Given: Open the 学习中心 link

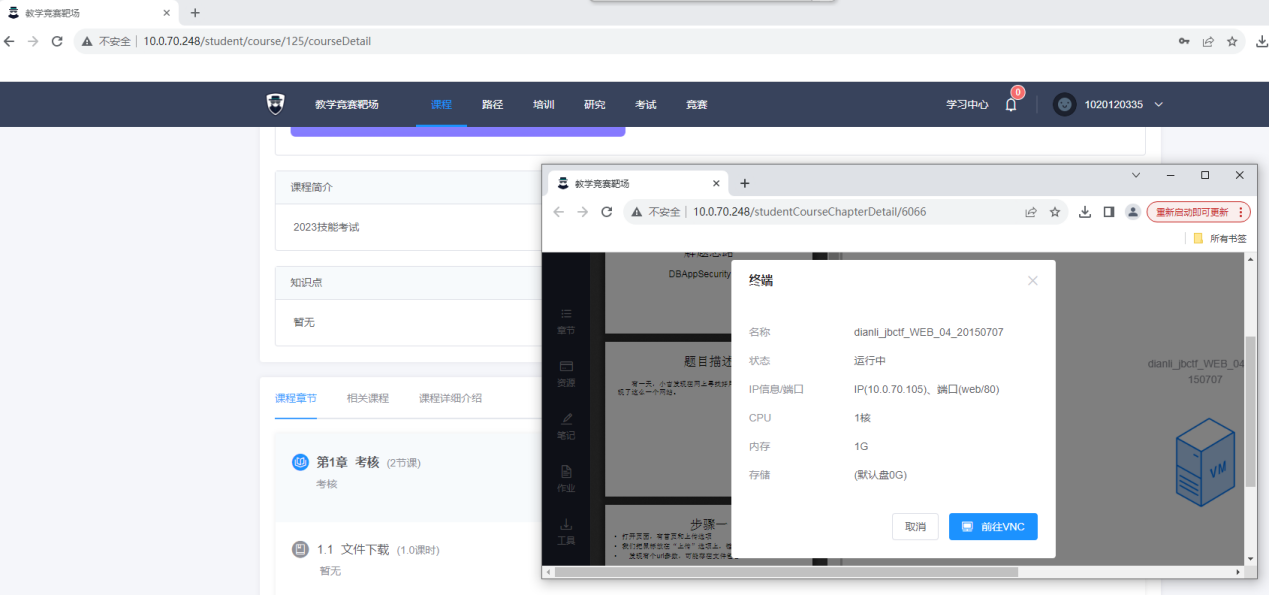Looking at the screenshot, I should point(967,104).
